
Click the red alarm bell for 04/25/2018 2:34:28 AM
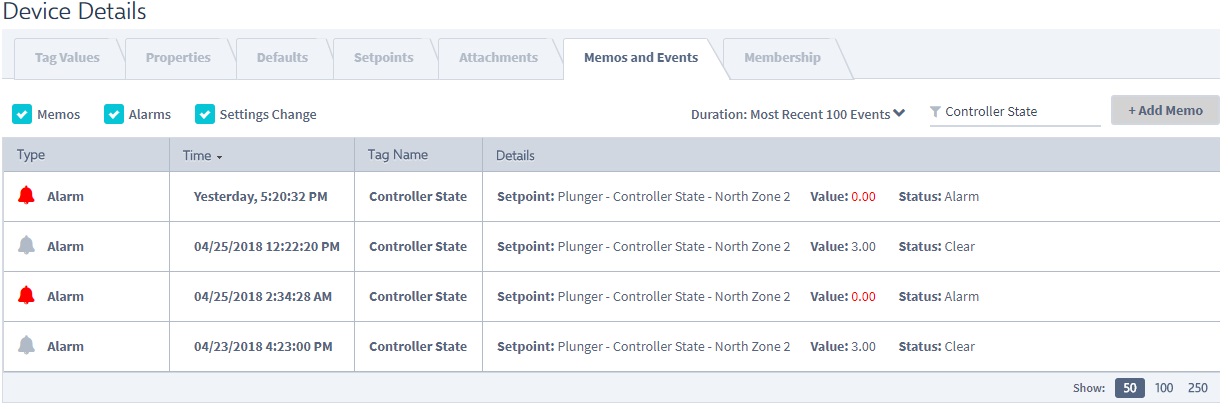(x=27, y=296)
